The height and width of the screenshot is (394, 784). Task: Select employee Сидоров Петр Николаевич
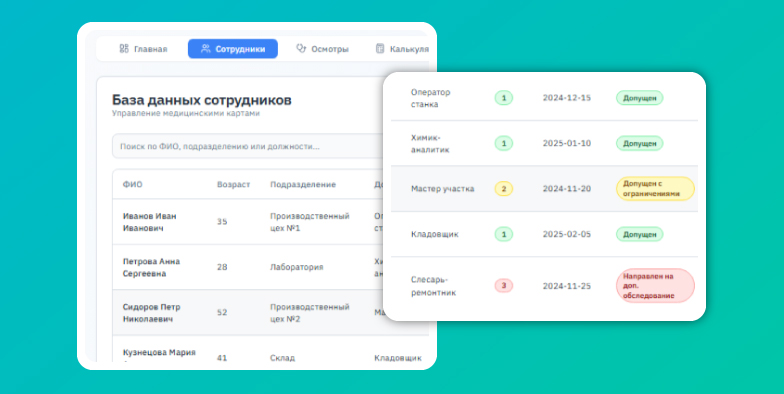pyautogui.click(x=152, y=313)
